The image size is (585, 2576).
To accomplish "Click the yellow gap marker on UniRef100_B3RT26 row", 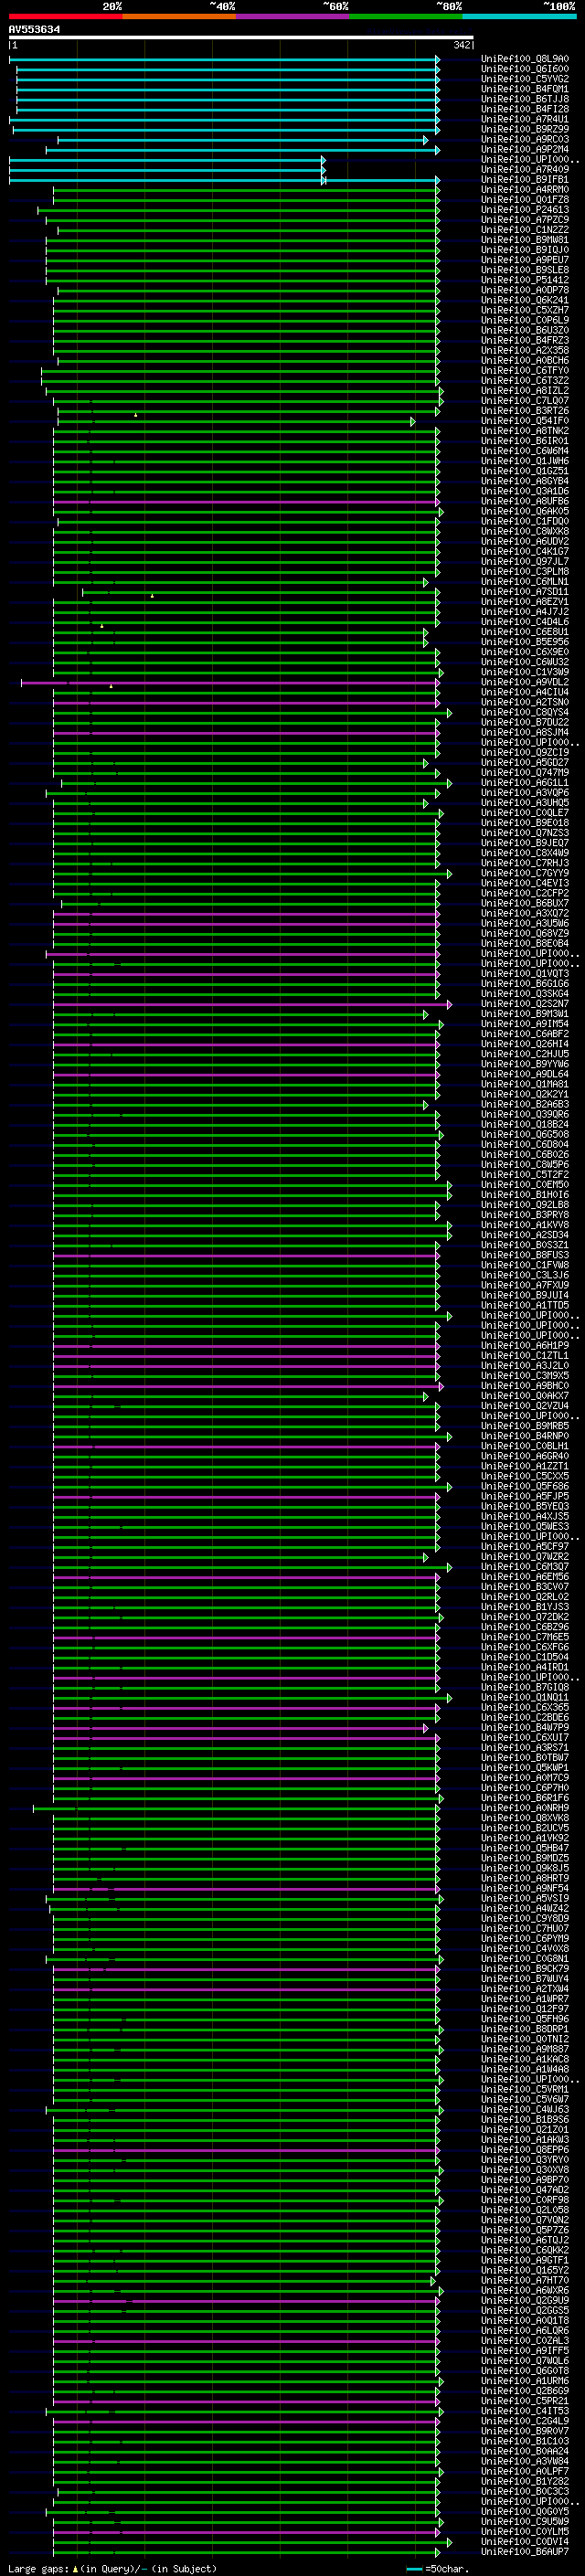I will pyautogui.click(x=136, y=414).
